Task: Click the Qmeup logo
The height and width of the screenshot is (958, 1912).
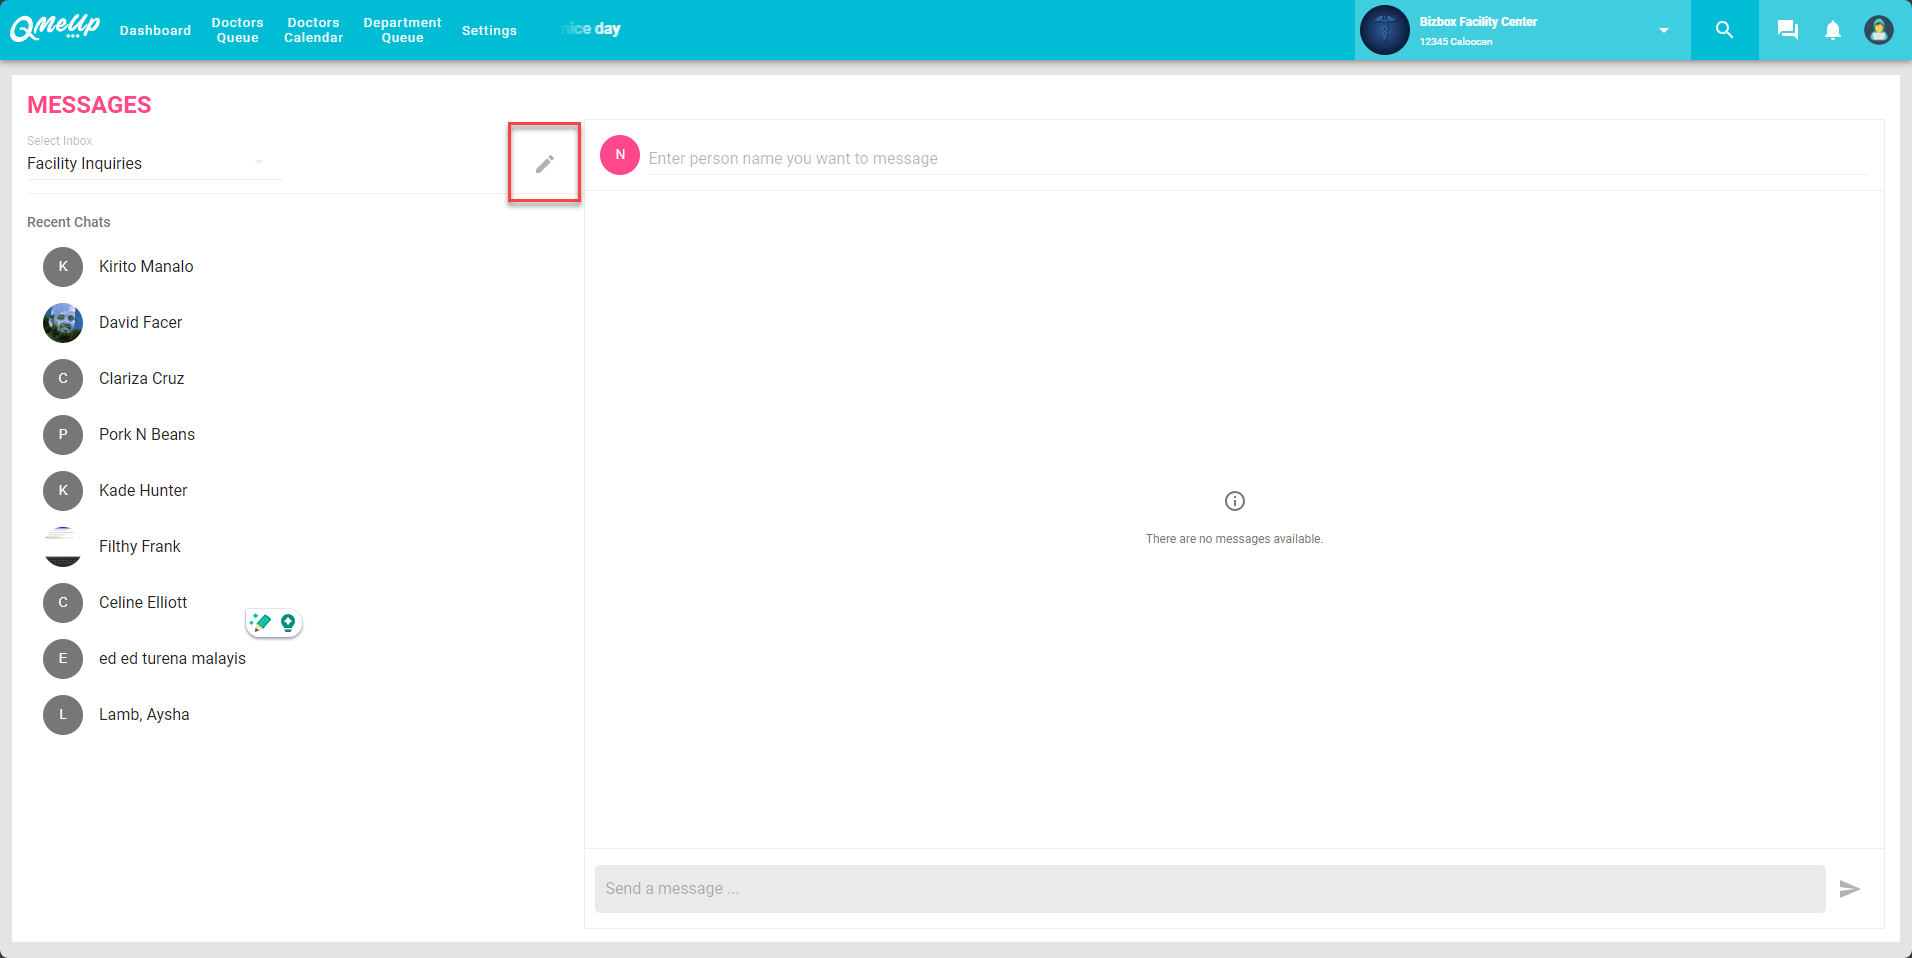Action: point(54,28)
